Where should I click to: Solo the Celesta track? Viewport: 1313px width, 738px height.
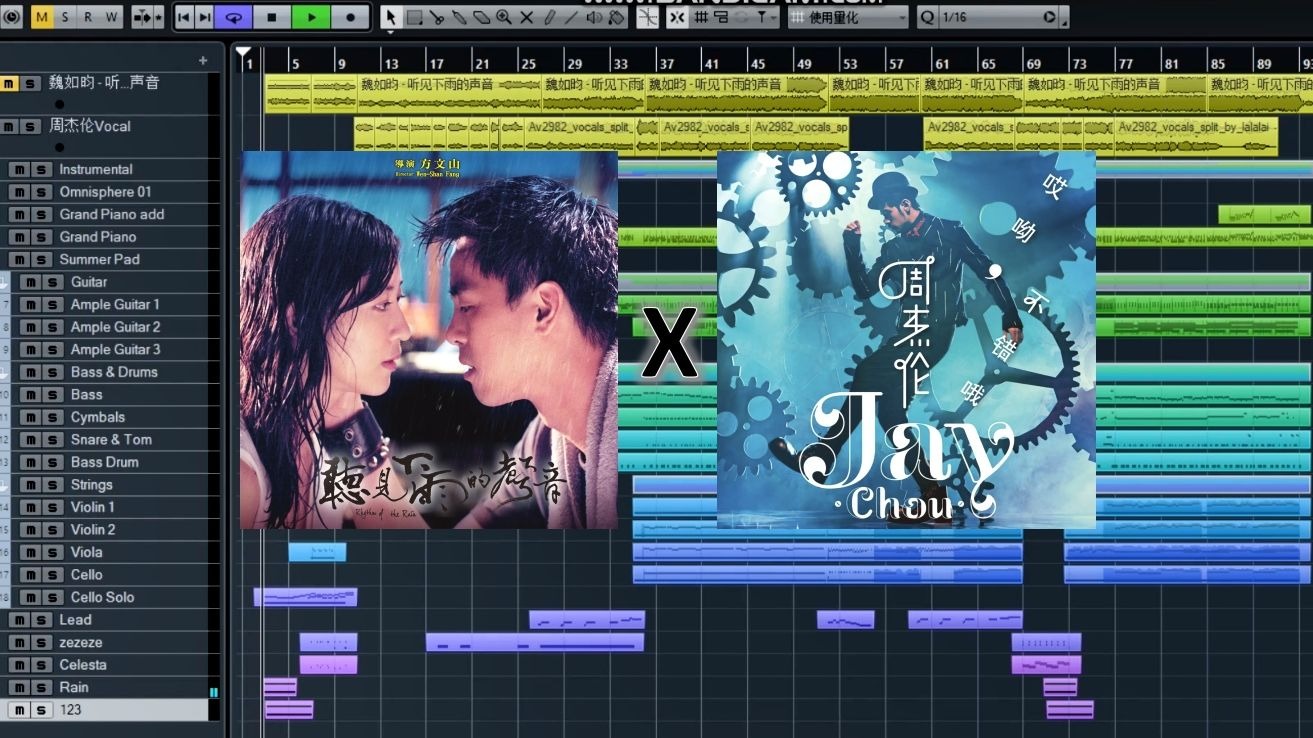[41, 665]
